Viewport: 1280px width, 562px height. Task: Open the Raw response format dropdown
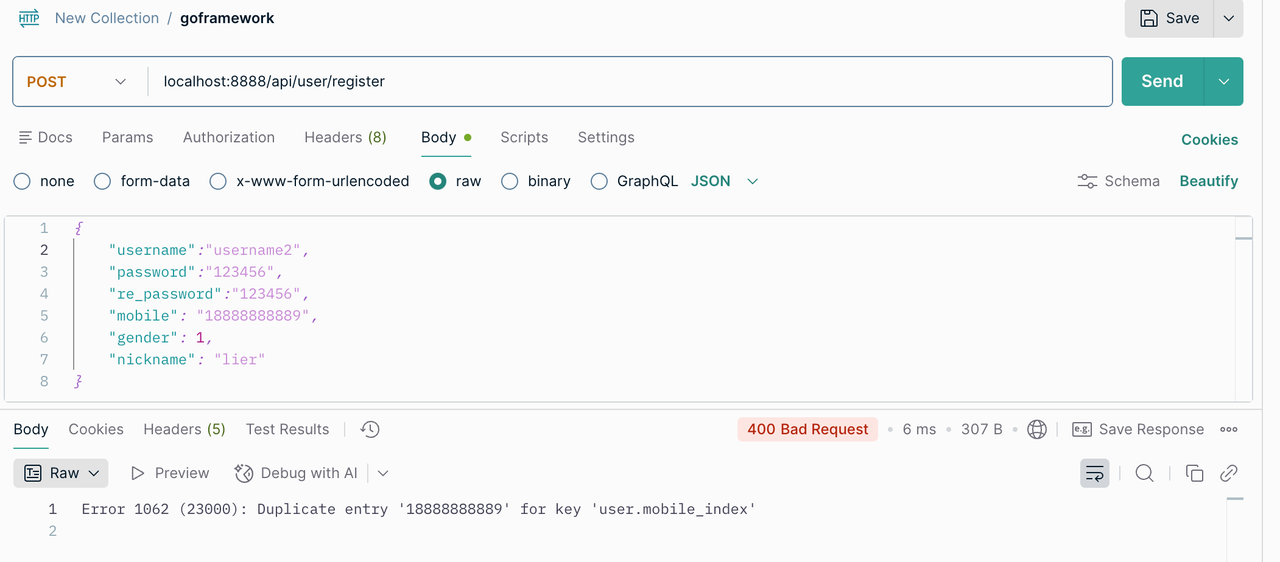(61, 473)
